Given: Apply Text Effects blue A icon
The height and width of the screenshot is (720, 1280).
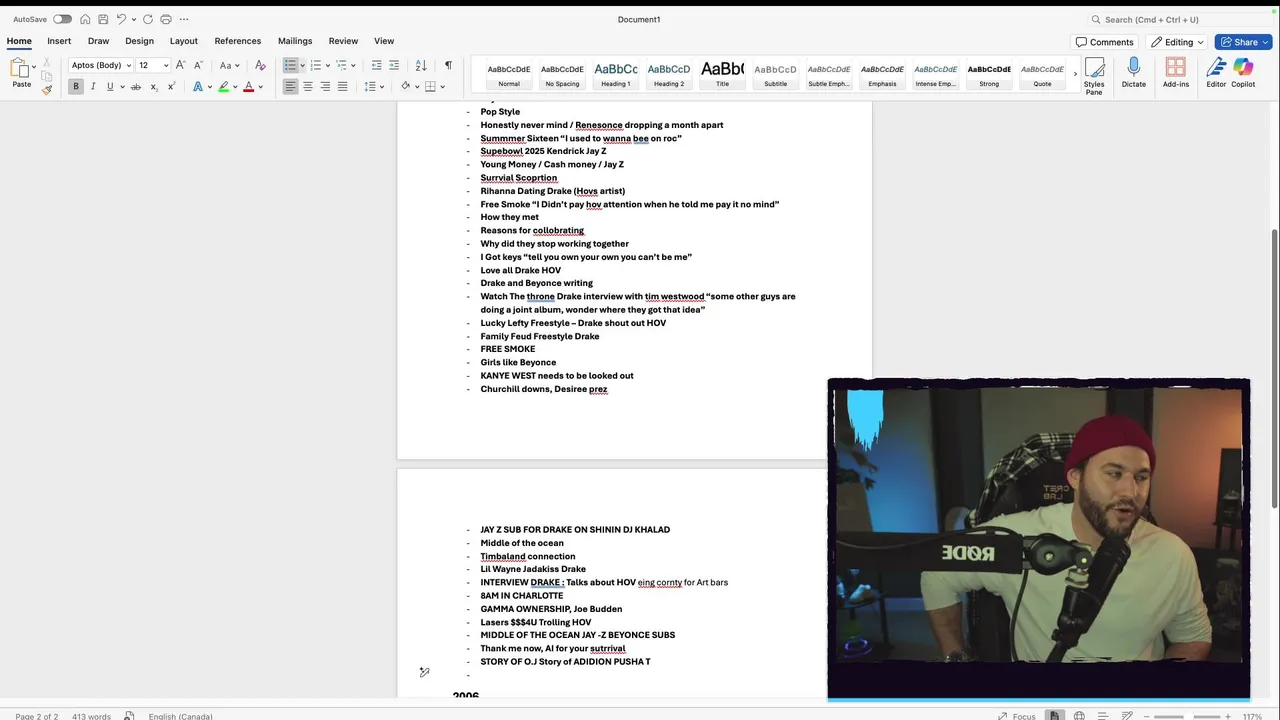Looking at the screenshot, I should (x=198, y=87).
